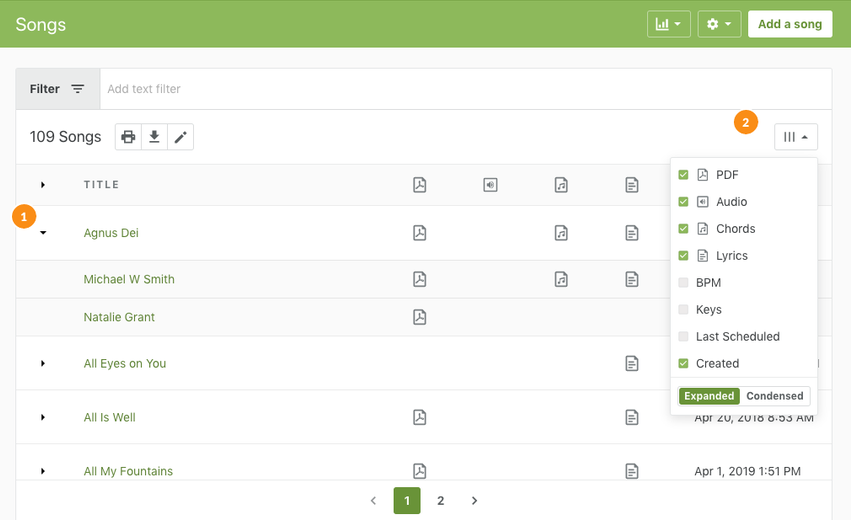Screen dimensions: 851x520
Task: Expand All Is Well row
Action: pyautogui.click(x=42, y=417)
